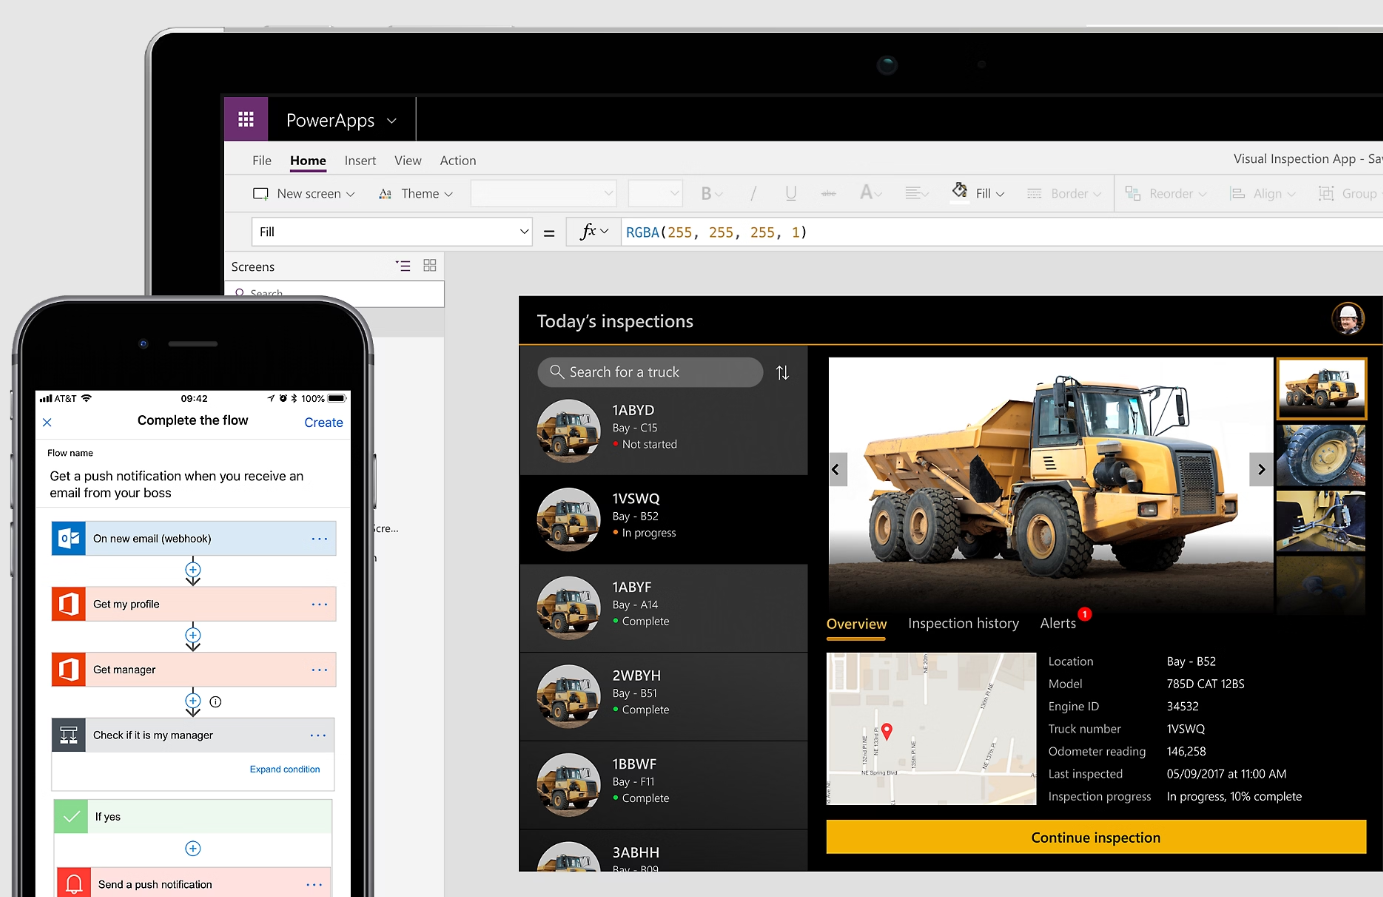Select the full truck thumbnail
Screen dimensions: 1383x897
(1321, 388)
